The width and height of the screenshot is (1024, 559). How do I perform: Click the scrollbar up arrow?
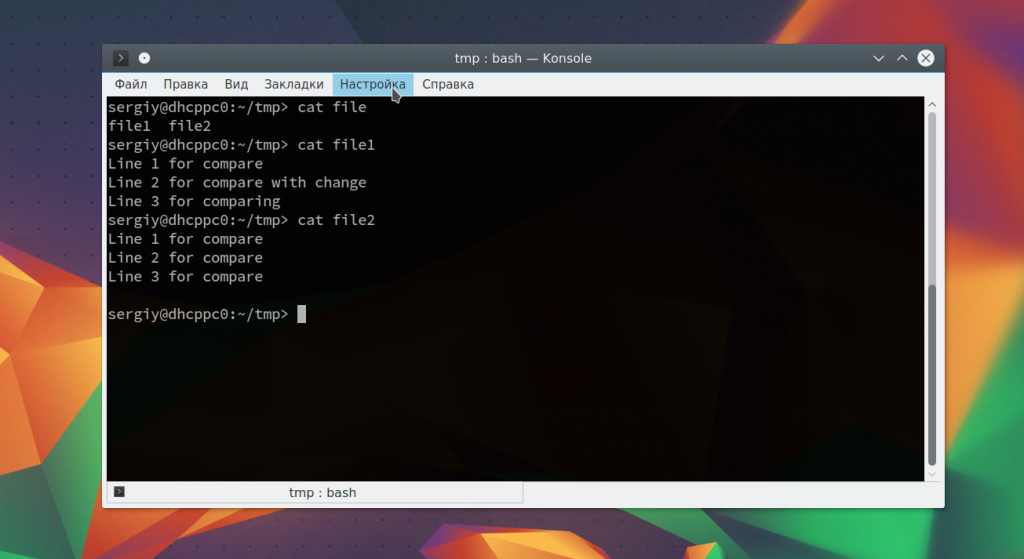pos(932,104)
